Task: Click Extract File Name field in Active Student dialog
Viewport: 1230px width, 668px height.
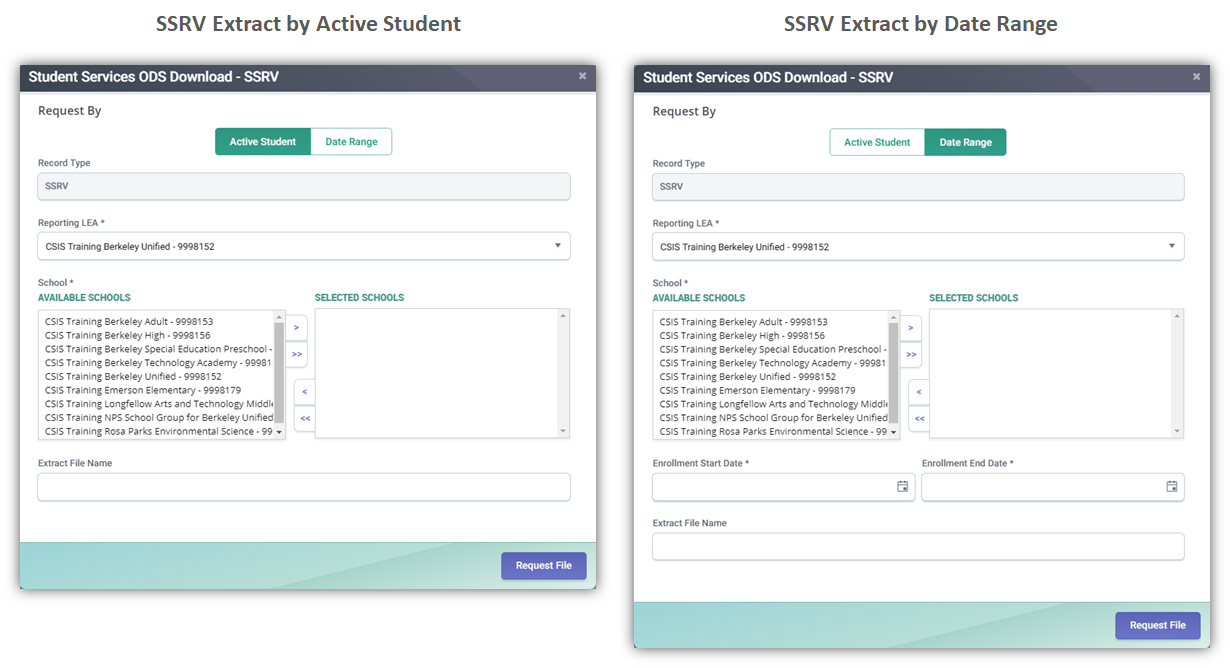Action: [304, 487]
